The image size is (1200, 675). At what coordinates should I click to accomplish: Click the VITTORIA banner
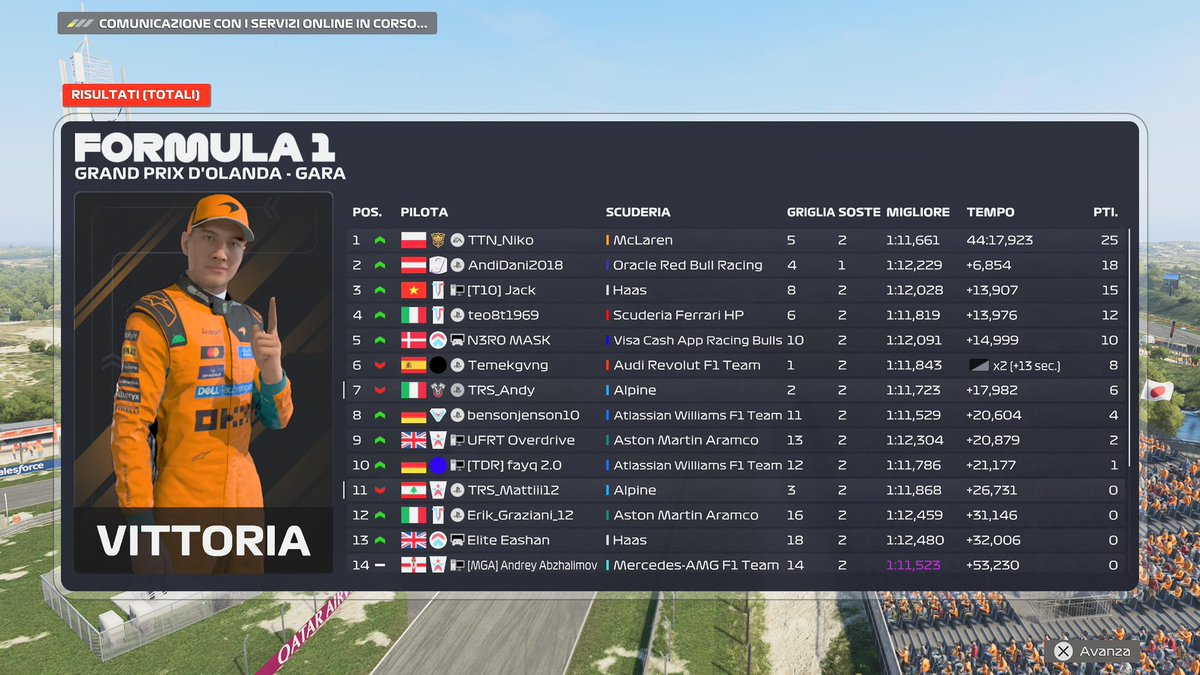[x=204, y=540]
